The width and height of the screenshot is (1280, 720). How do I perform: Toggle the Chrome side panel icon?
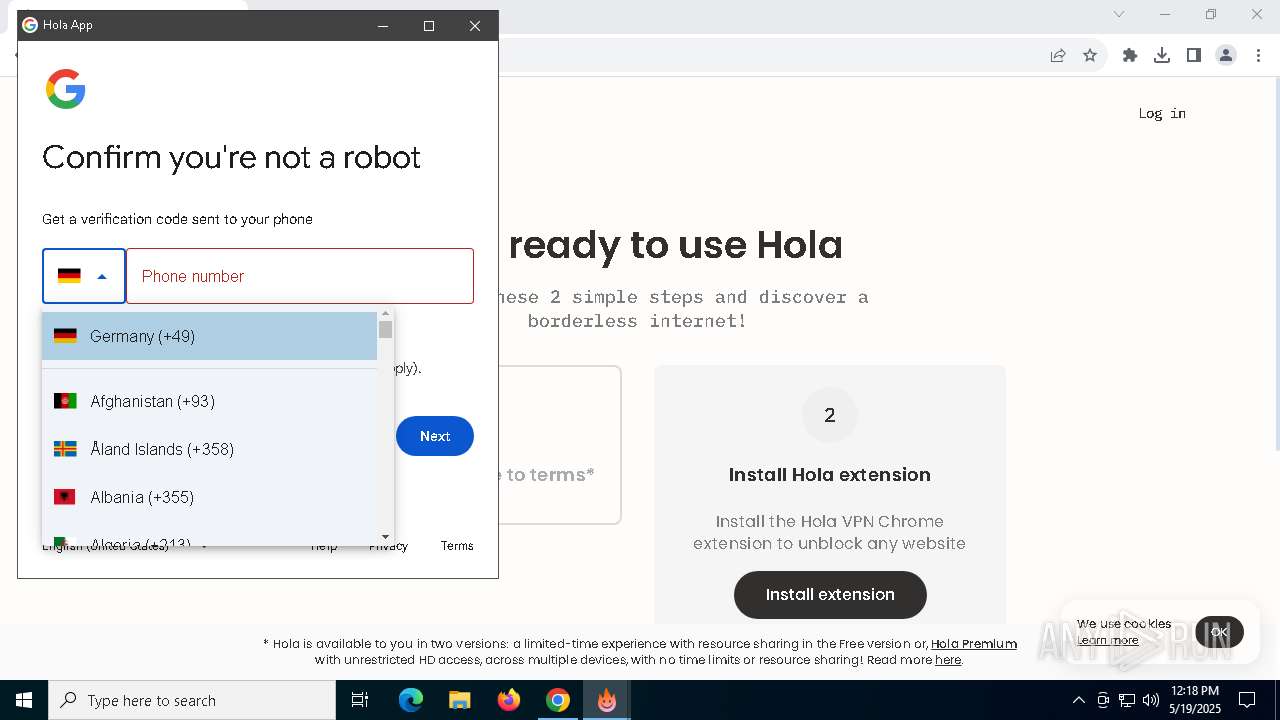(x=1194, y=56)
